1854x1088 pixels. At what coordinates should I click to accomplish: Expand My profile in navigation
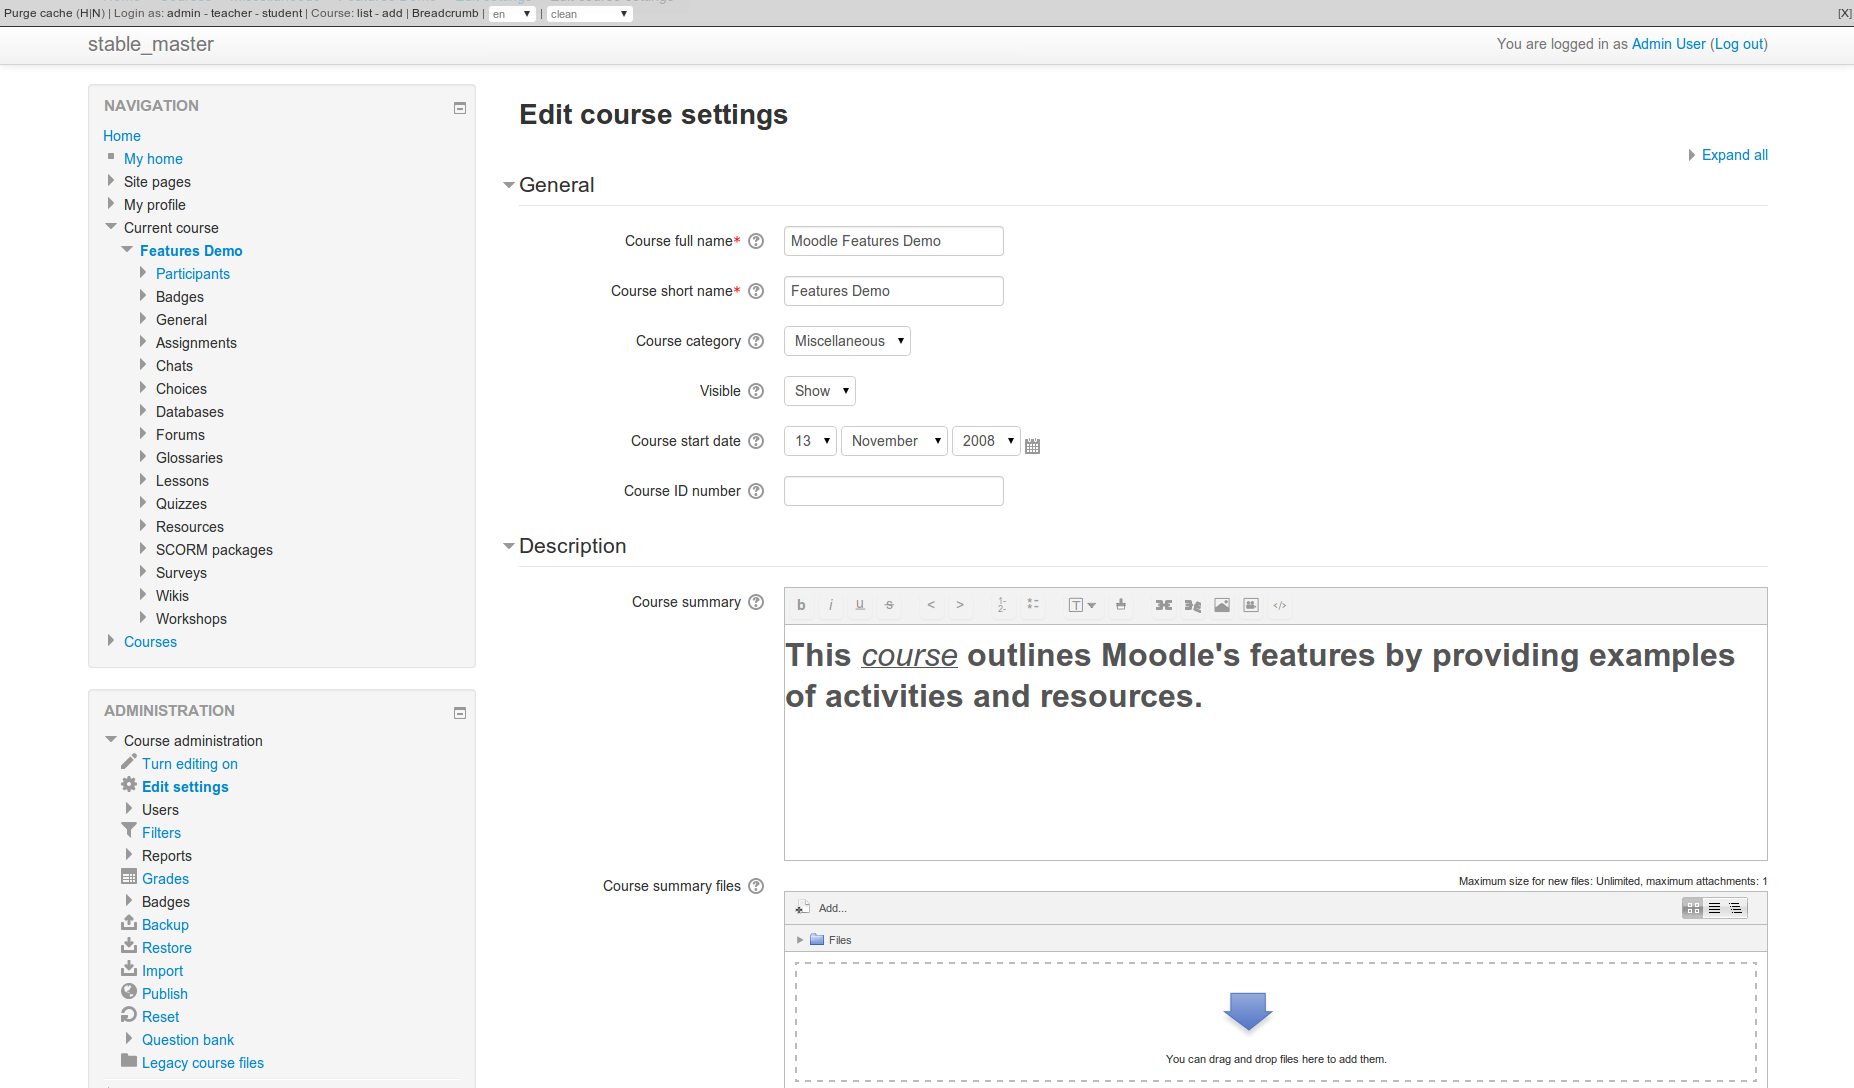pyautogui.click(x=111, y=204)
